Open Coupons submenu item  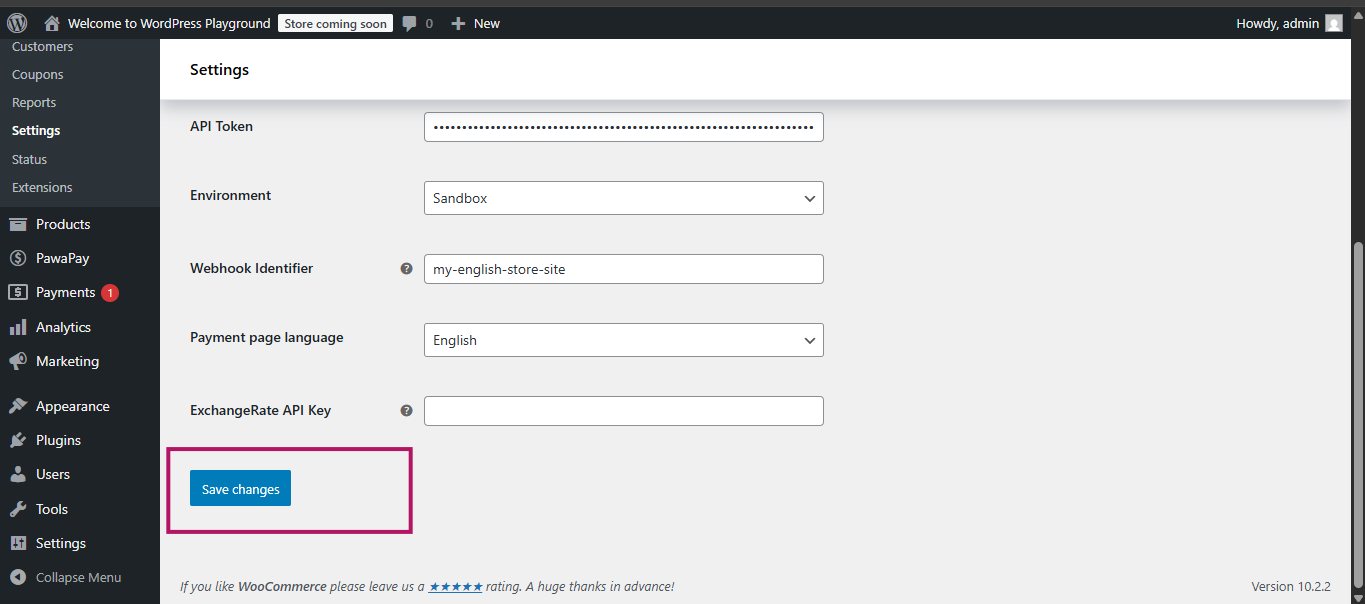coord(37,74)
